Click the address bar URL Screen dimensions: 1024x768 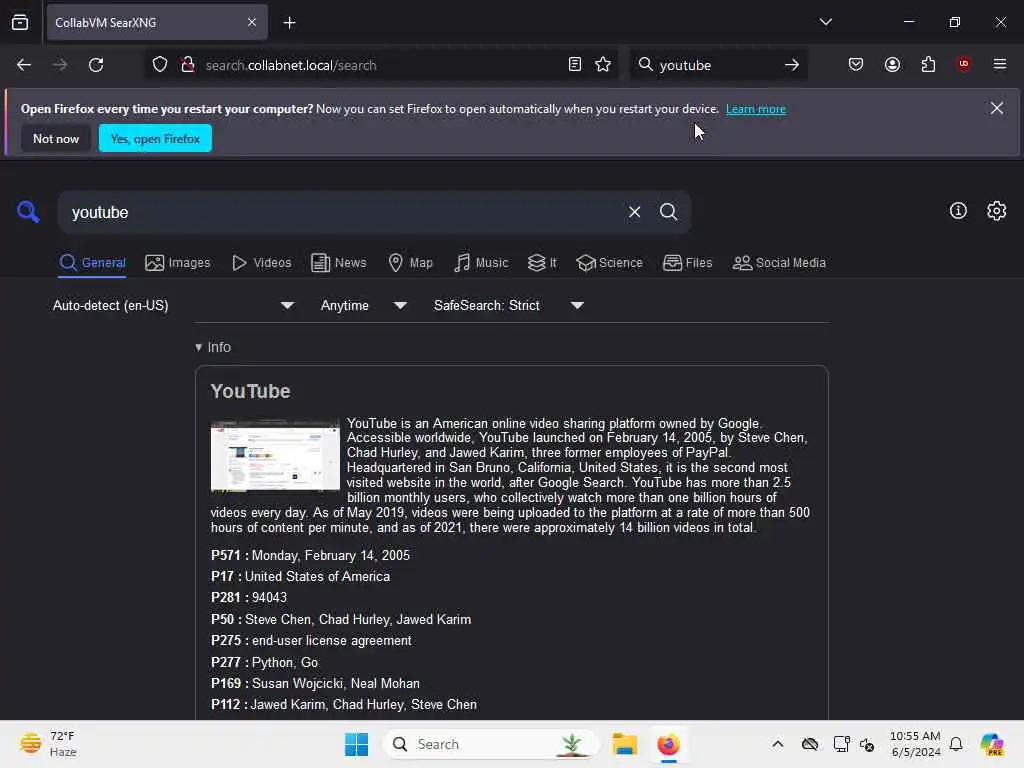291,65
